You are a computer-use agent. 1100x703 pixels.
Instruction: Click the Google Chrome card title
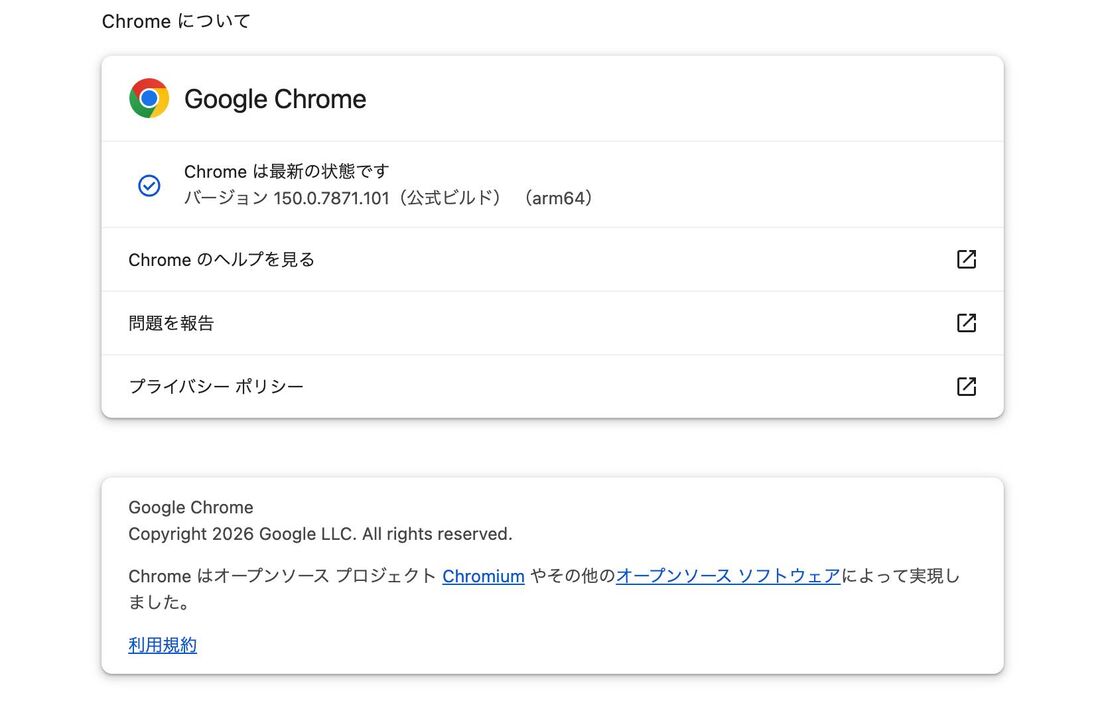[275, 99]
